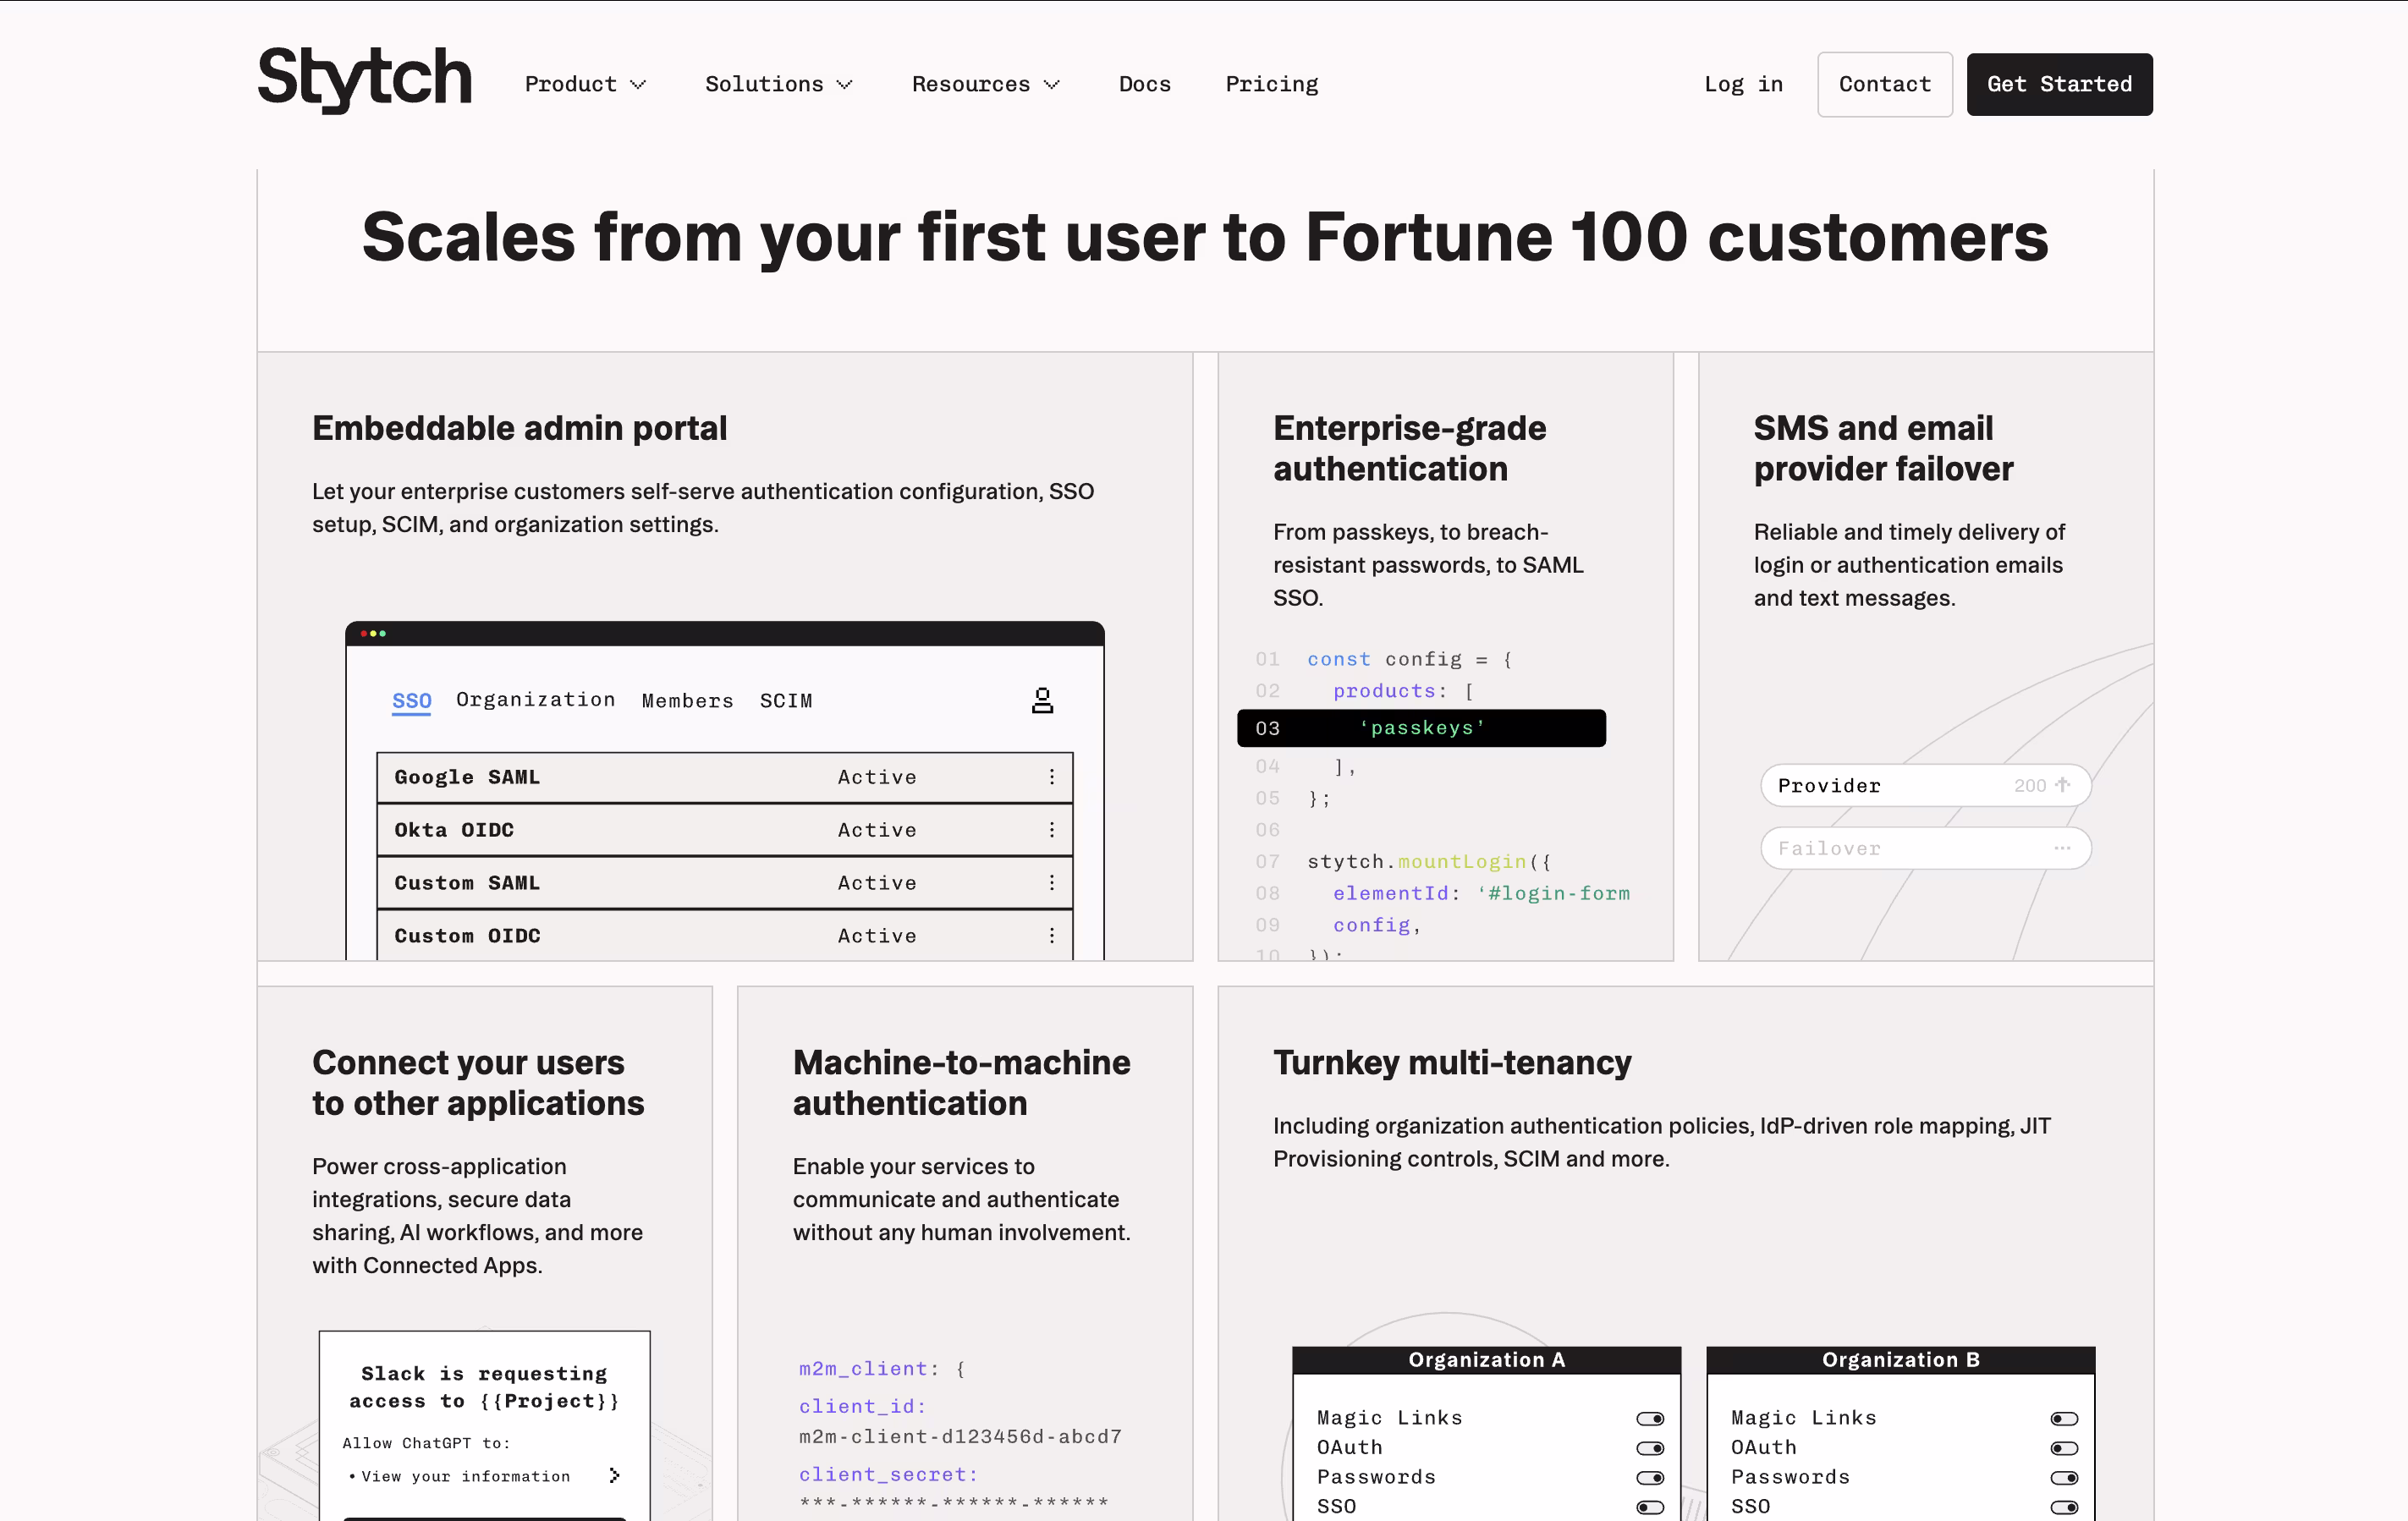Open the Pricing page link
Screen dimensions: 2408x1521
click(1271, 84)
